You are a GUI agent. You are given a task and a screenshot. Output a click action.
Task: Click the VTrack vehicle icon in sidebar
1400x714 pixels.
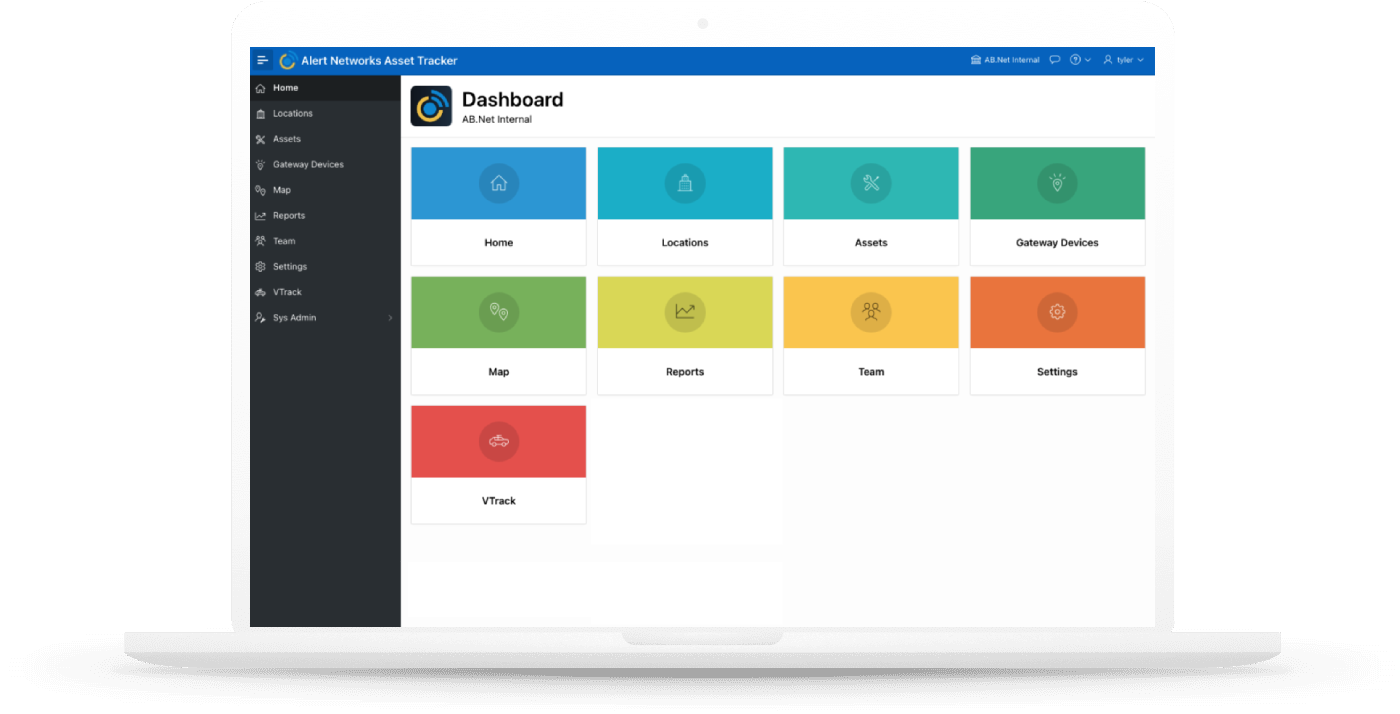(x=260, y=292)
